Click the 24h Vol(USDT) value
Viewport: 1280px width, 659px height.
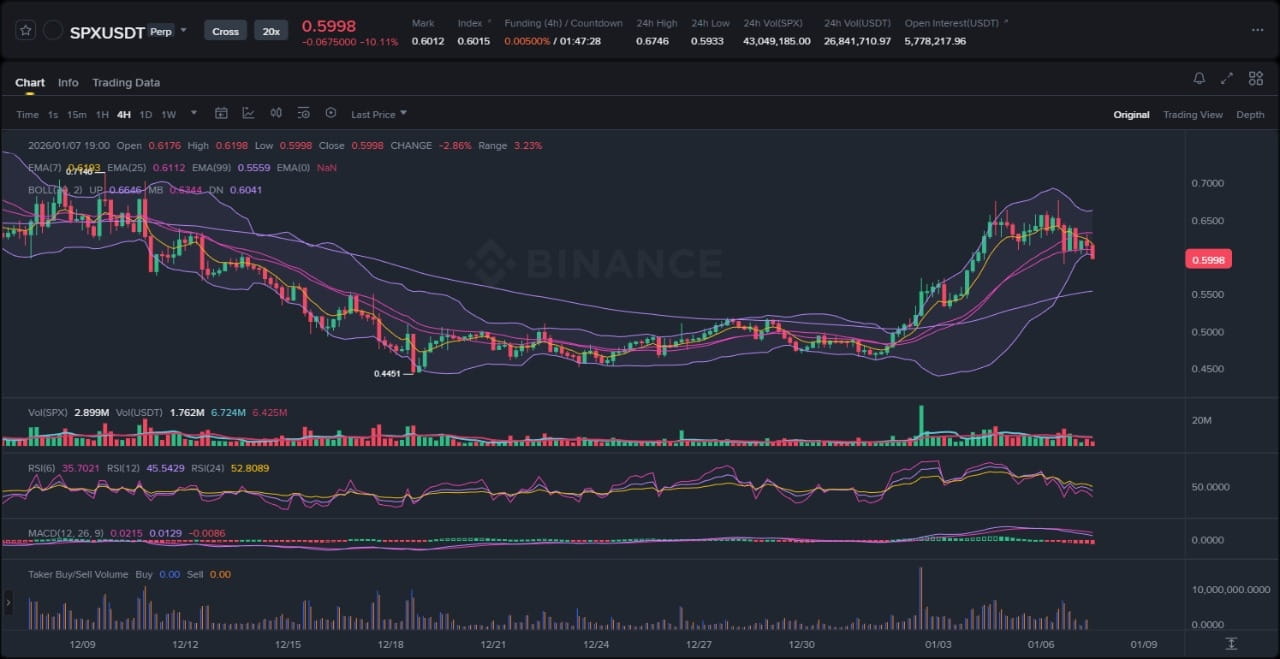[x=857, y=41]
